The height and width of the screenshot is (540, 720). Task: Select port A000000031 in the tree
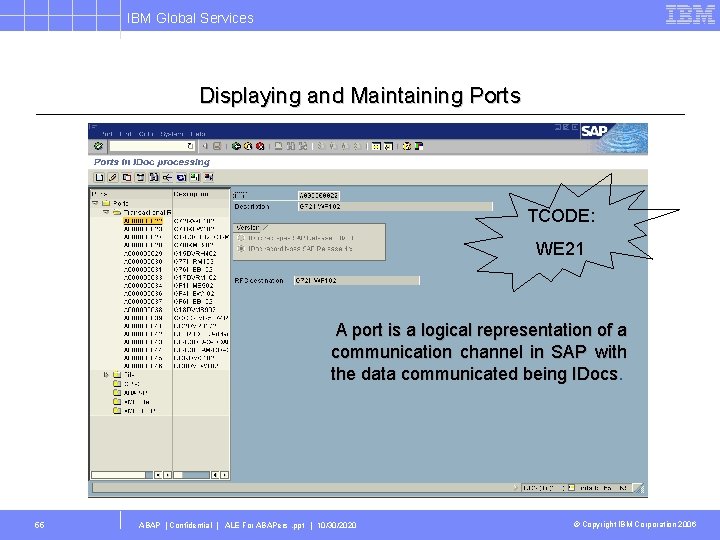coord(143,270)
